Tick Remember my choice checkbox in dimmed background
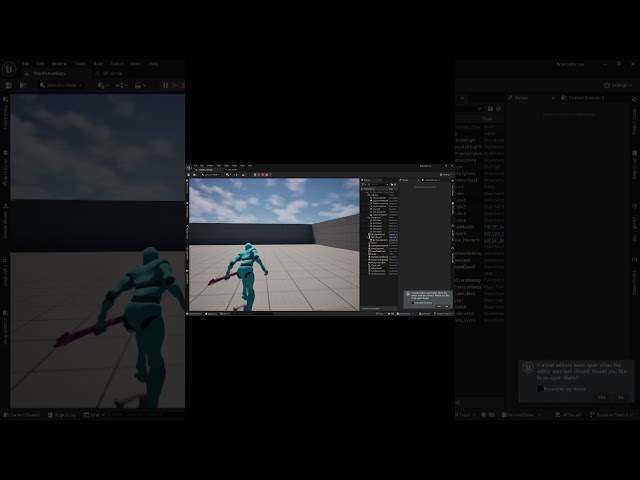Image resolution: width=640 pixels, height=480 pixels. 540,389
